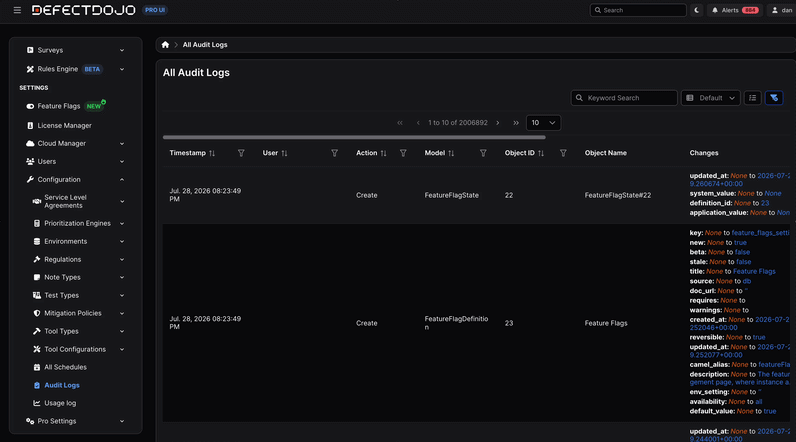
Task: Click the blue clear filters icon
Action: [774, 98]
